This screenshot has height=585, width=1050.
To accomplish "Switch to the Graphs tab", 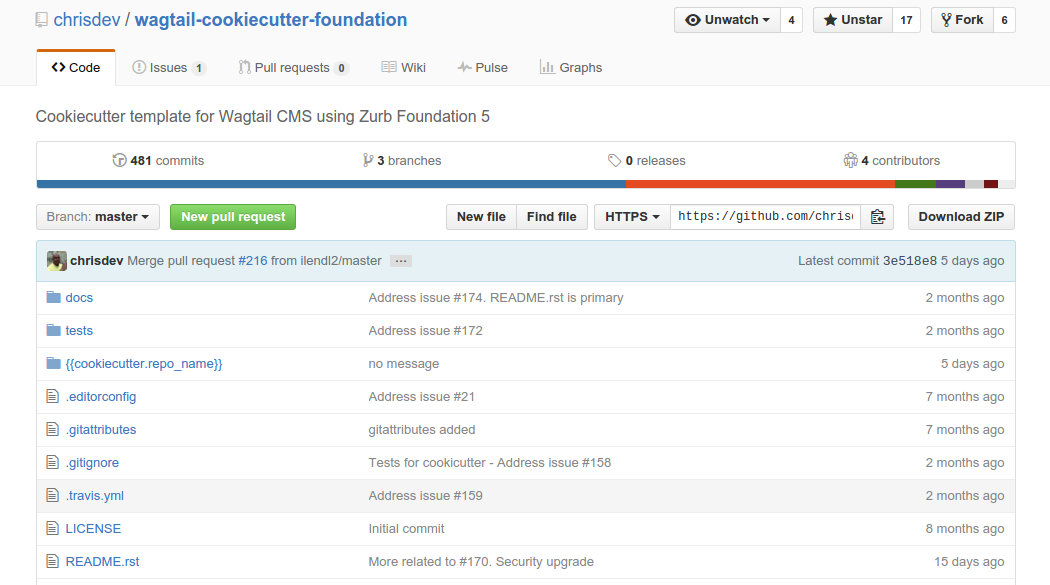I will tap(571, 68).
